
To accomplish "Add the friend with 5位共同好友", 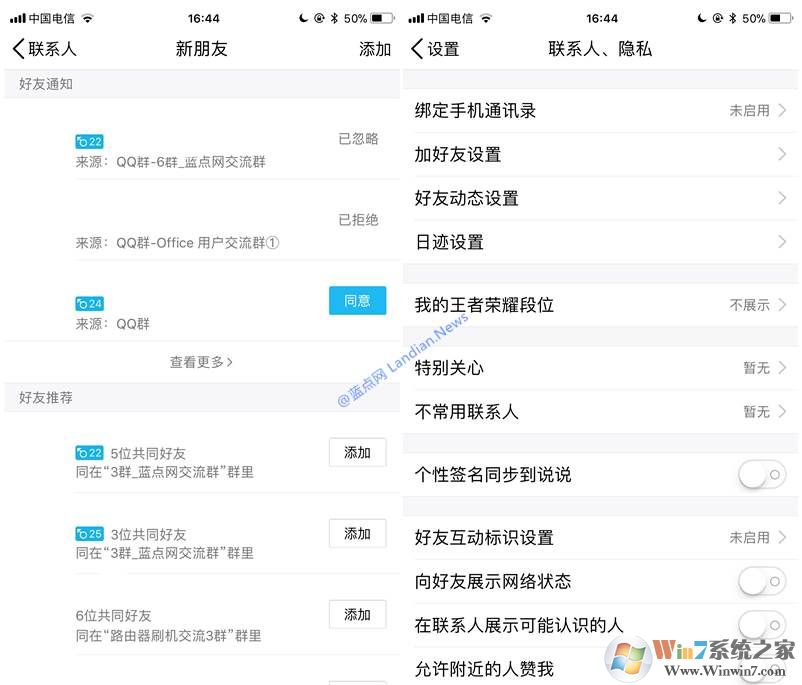I will tap(357, 453).
